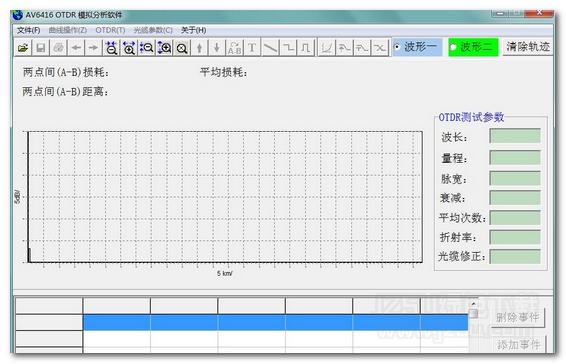Click the horizontal zoom in icon
The image size is (566, 364).
(x=129, y=48)
